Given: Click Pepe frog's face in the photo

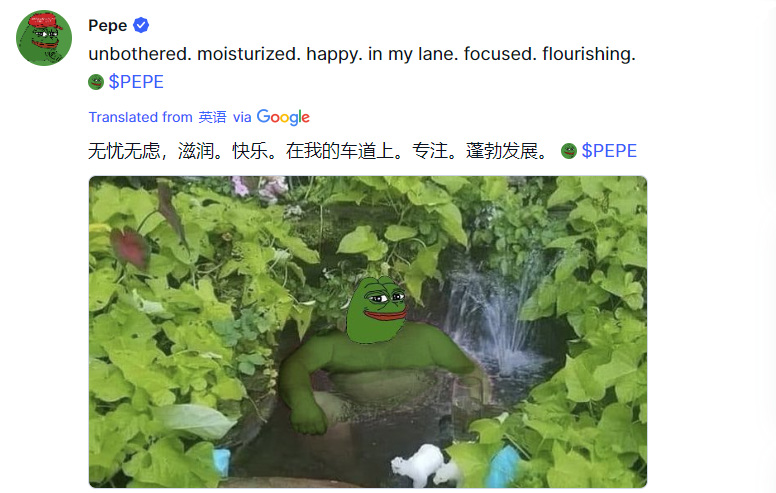Looking at the screenshot, I should (x=377, y=309).
